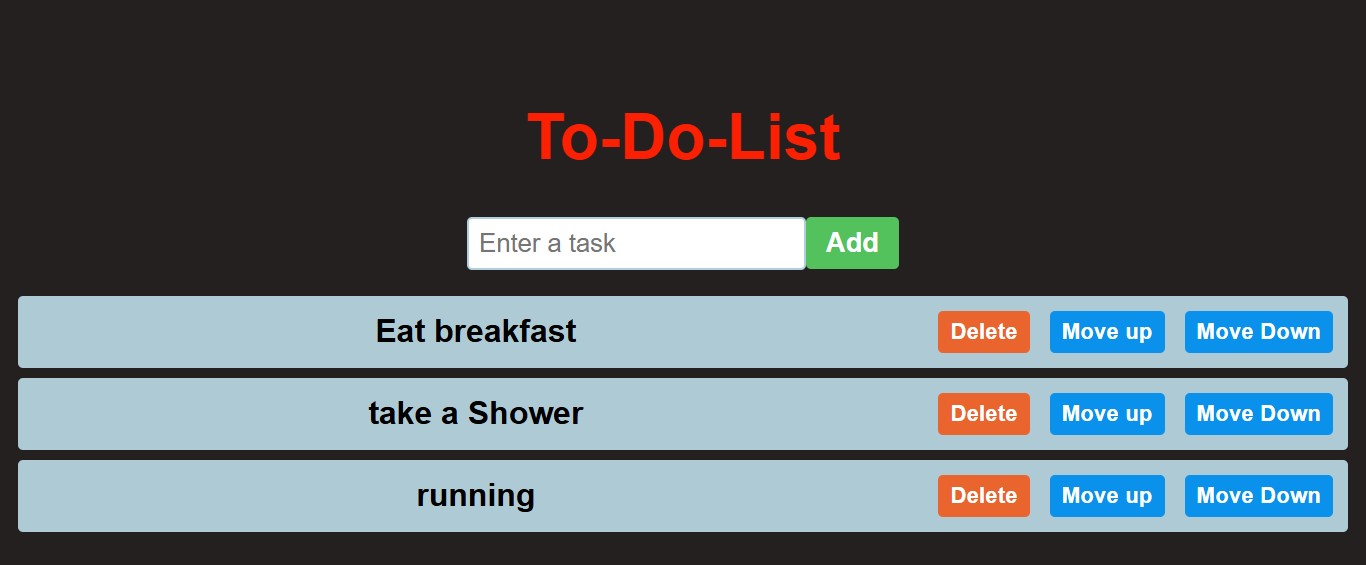Click the red 'To-Do-List' heading
1366x565 pixels.
point(683,137)
